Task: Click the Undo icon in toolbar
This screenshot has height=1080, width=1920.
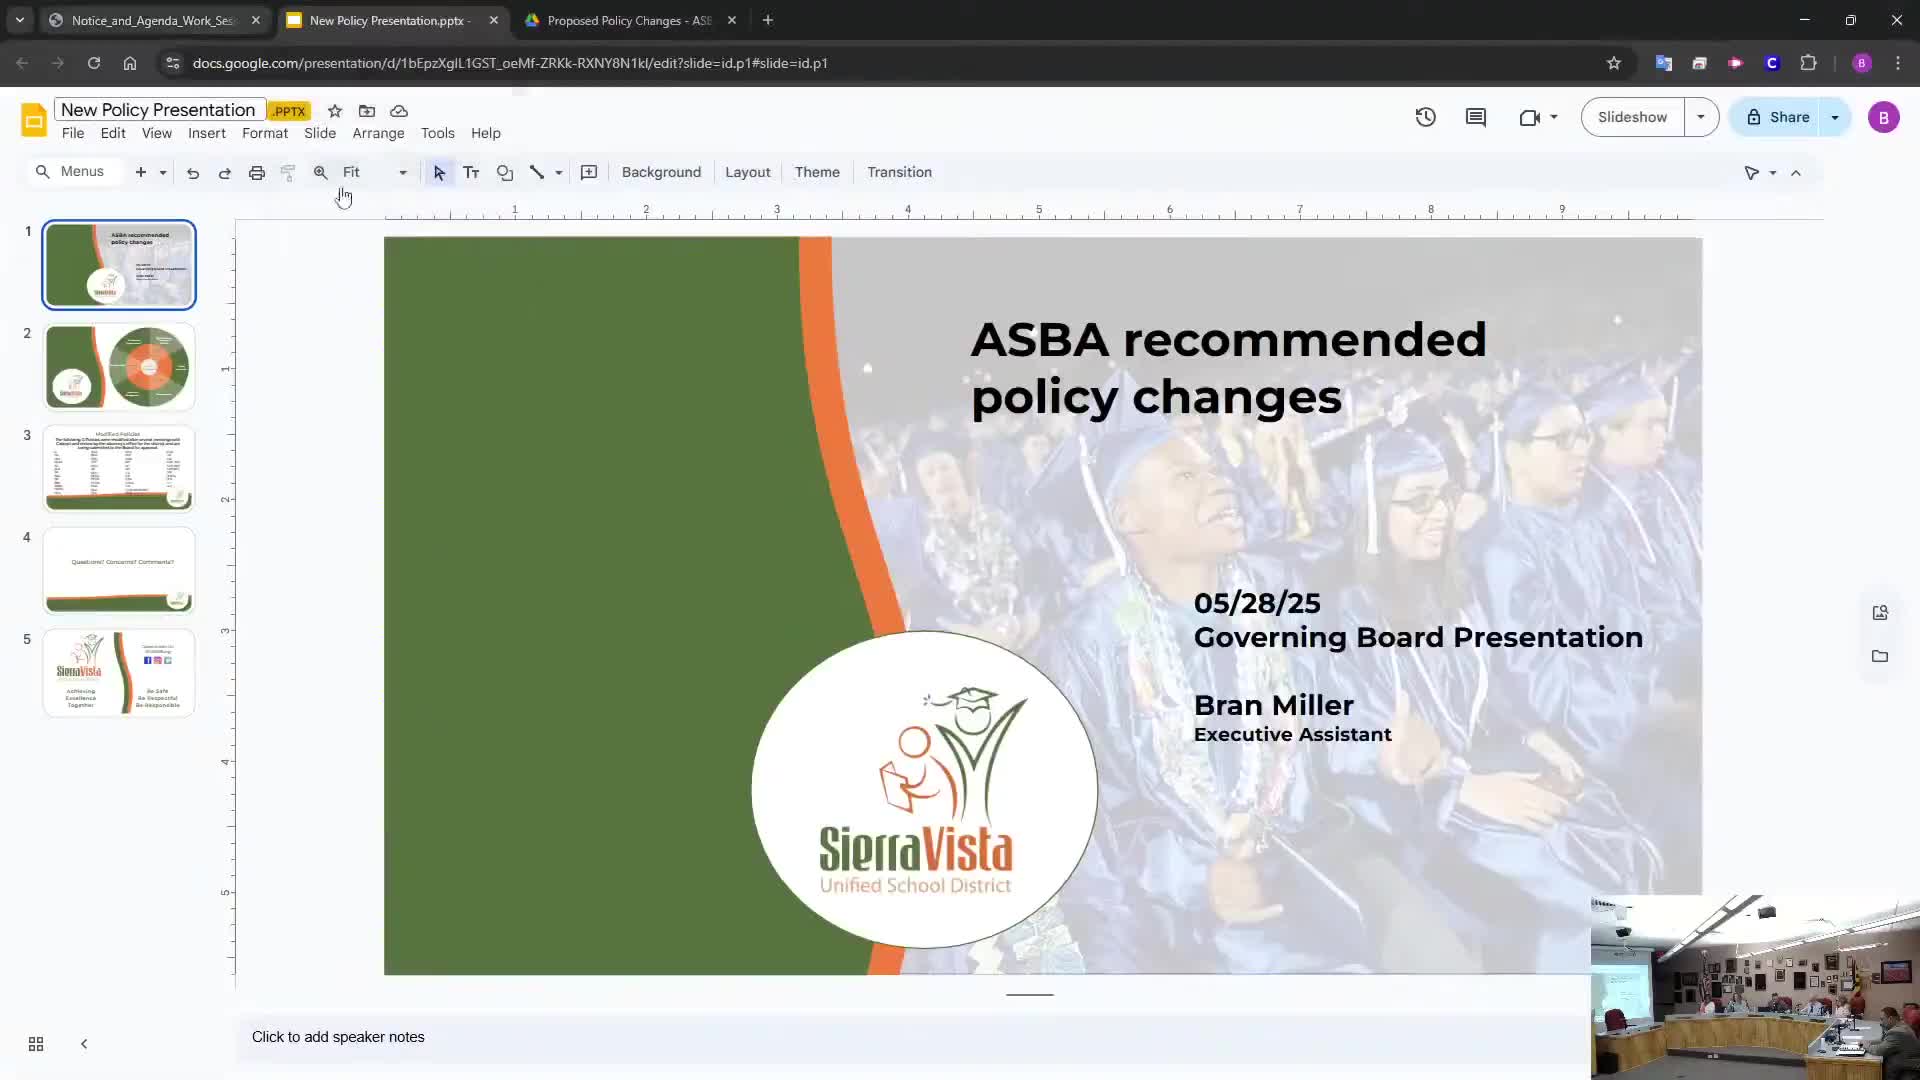Action: (x=193, y=173)
